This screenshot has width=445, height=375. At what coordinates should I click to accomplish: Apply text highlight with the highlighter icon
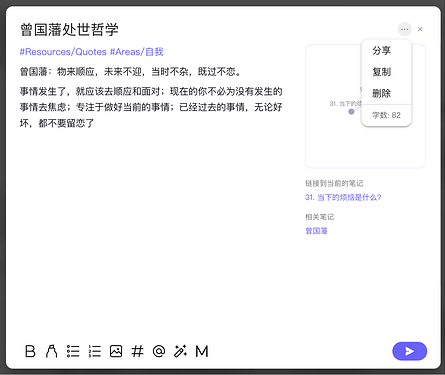[51, 351]
